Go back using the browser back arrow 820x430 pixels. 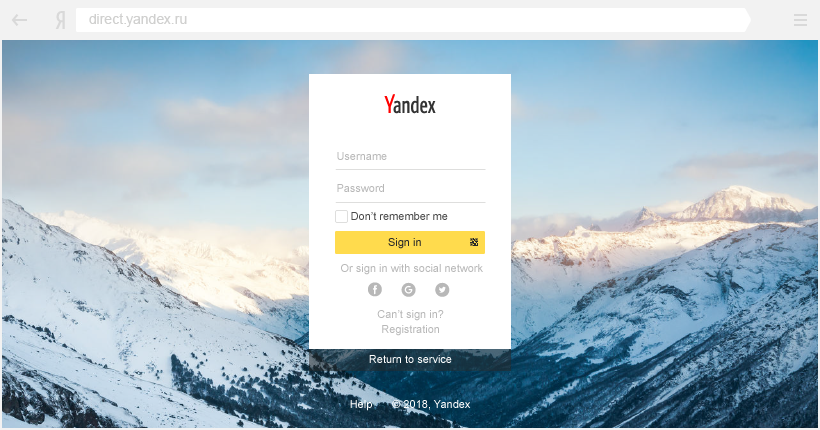(x=19, y=20)
